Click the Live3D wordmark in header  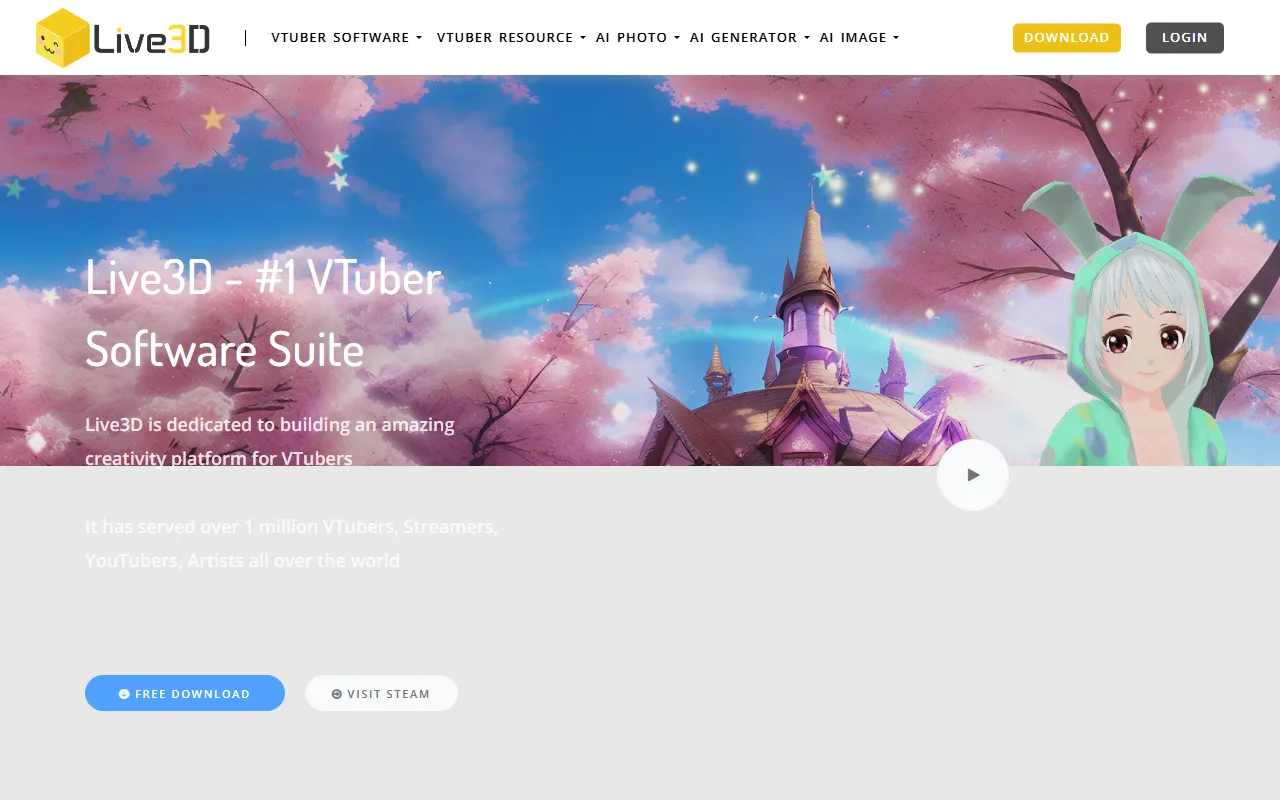coord(152,39)
